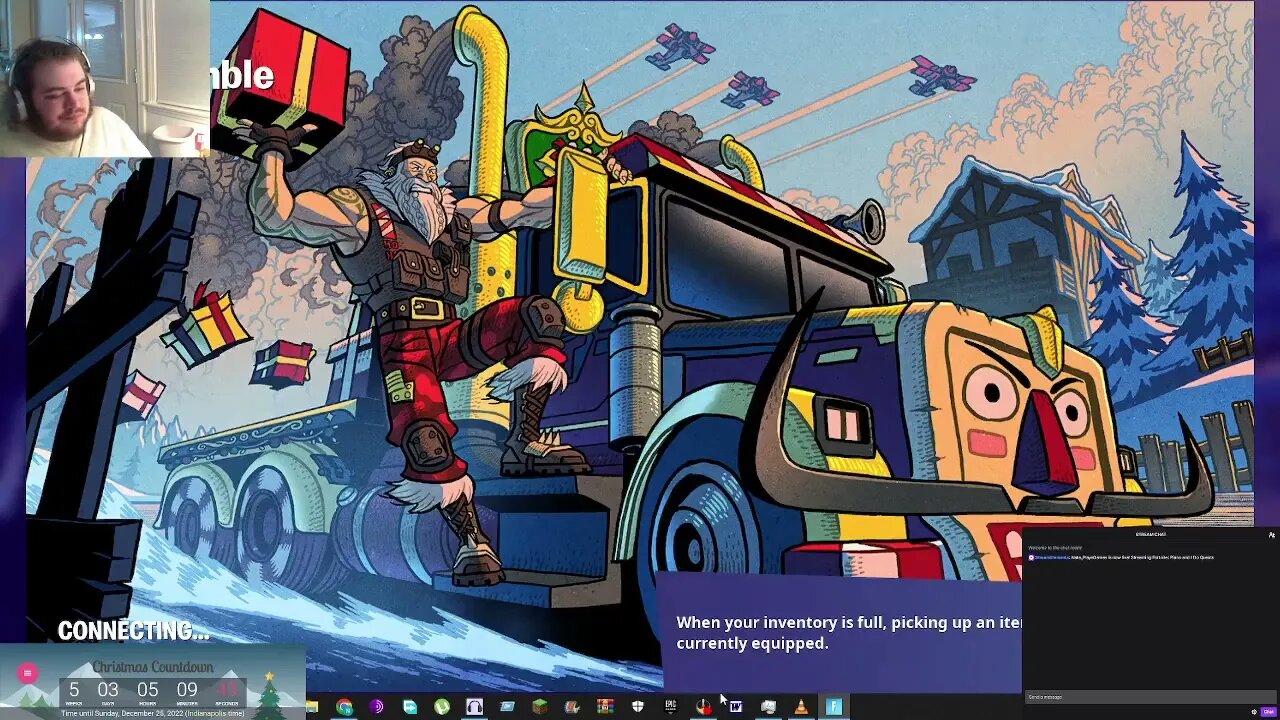The image size is (1280, 720).
Task: Click the StreamElements username in chat
Action: (1051, 557)
